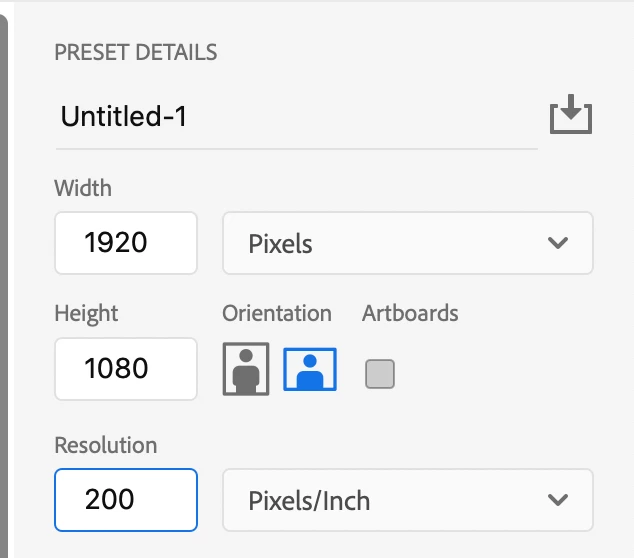Click the Width label

[x=83, y=187]
